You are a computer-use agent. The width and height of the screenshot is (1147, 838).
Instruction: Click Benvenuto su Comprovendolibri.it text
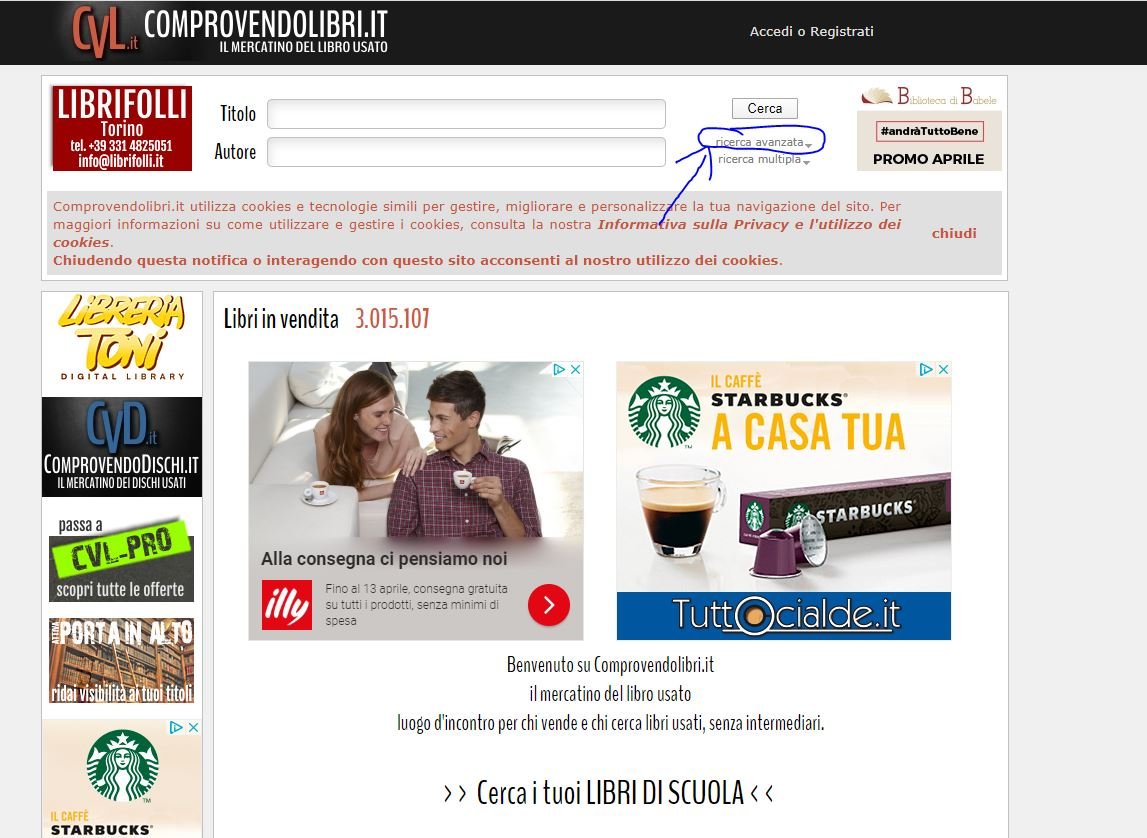(610, 665)
